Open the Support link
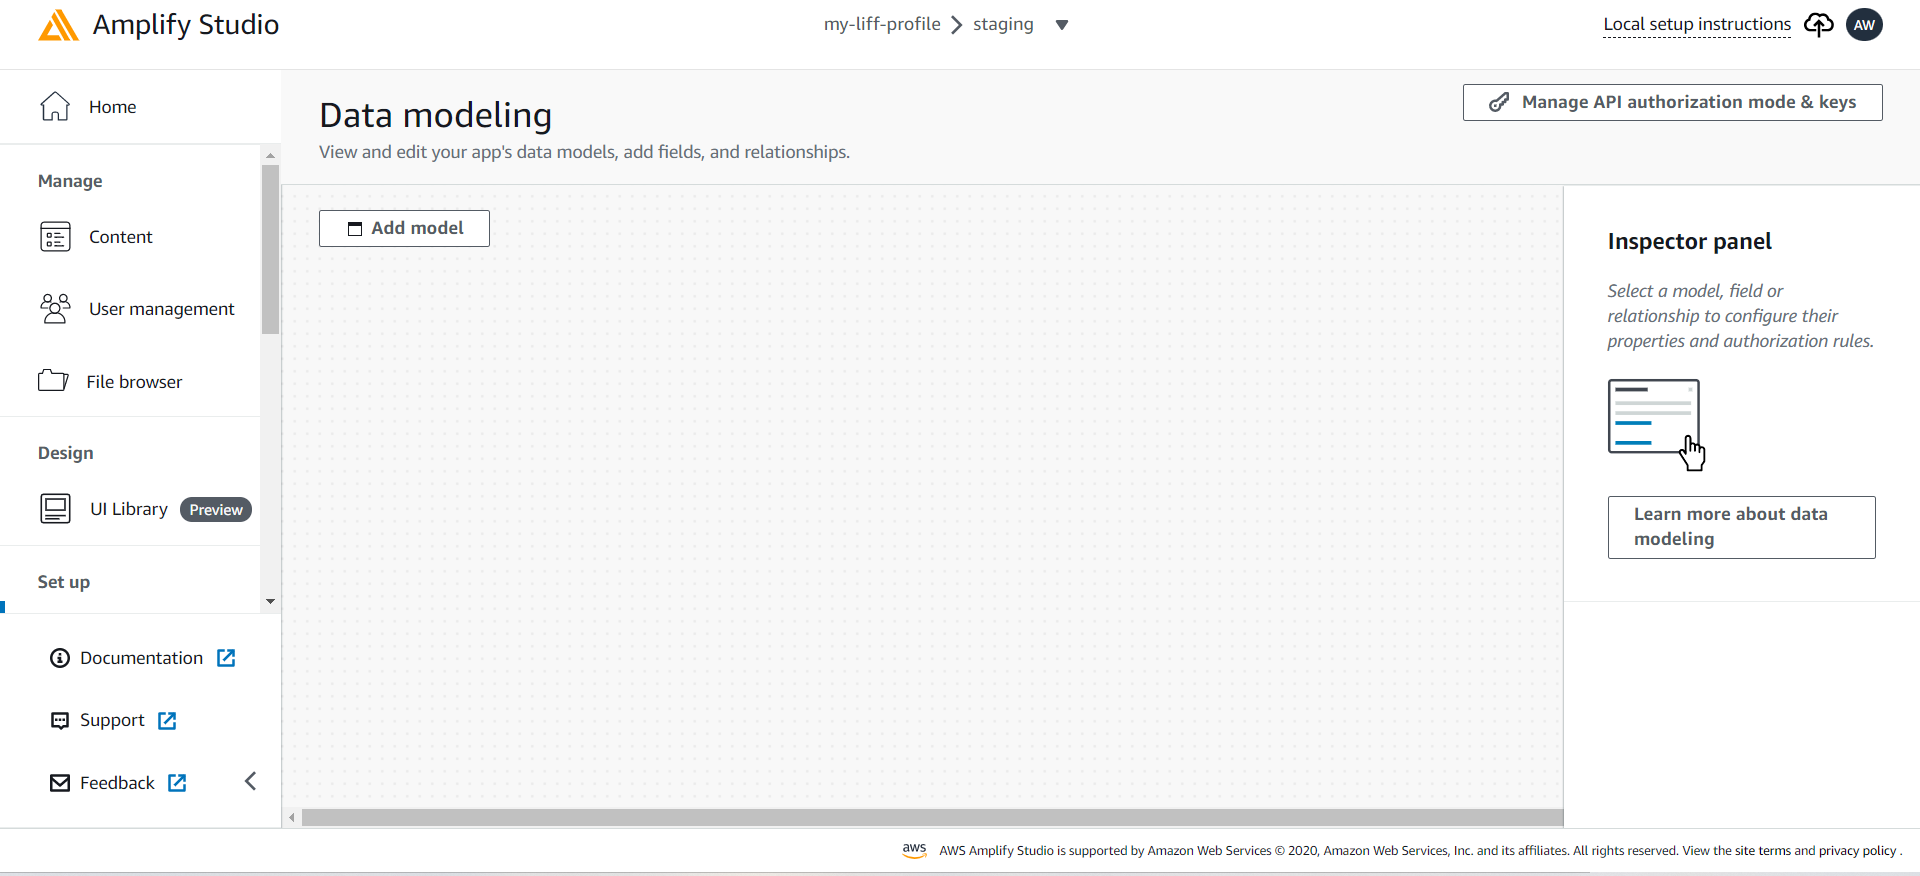1920x876 pixels. point(112,721)
